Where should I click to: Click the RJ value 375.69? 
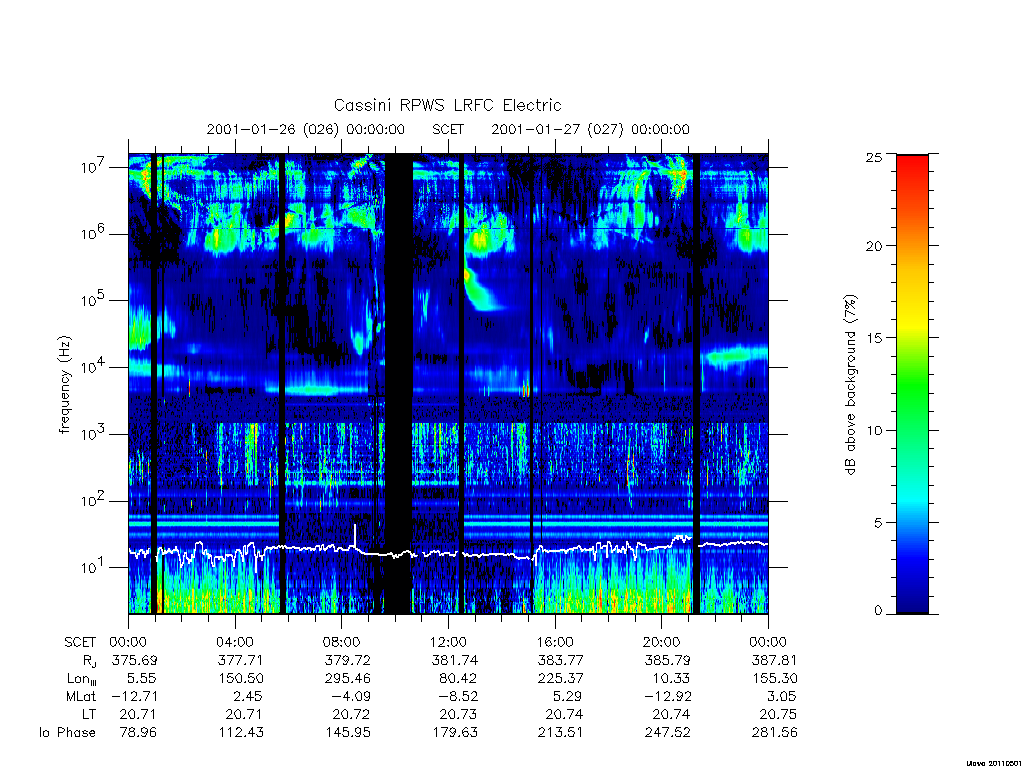135,660
